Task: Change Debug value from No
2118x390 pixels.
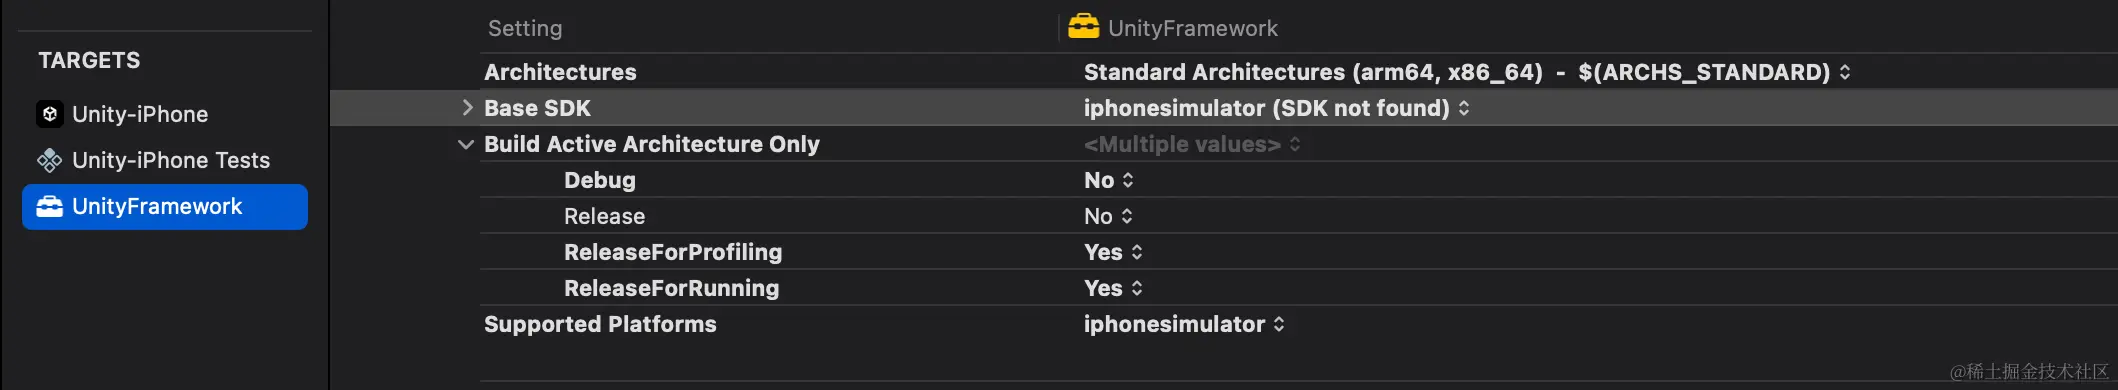Action: (x=1109, y=180)
